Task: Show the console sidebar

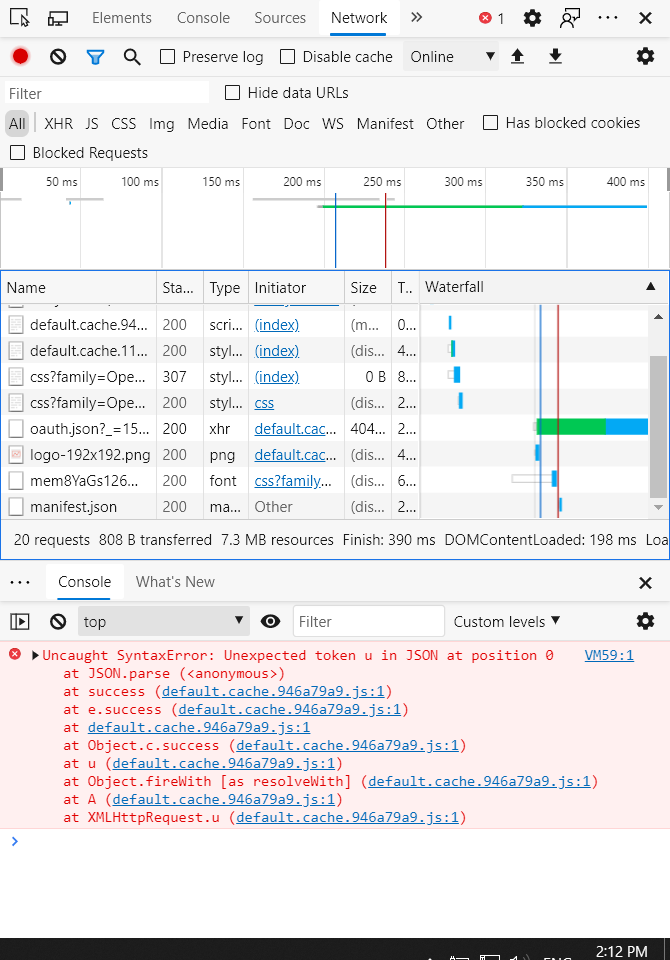Action: point(19,621)
